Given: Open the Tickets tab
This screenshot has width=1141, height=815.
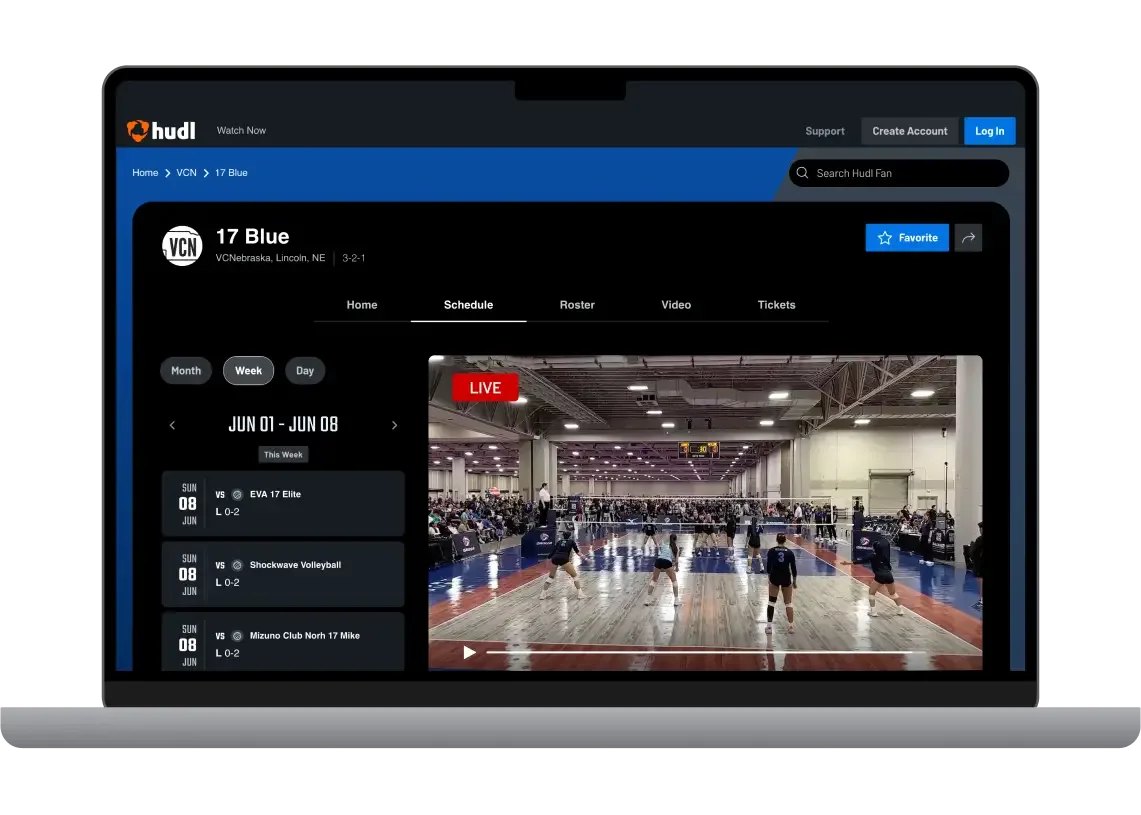Looking at the screenshot, I should tap(777, 305).
